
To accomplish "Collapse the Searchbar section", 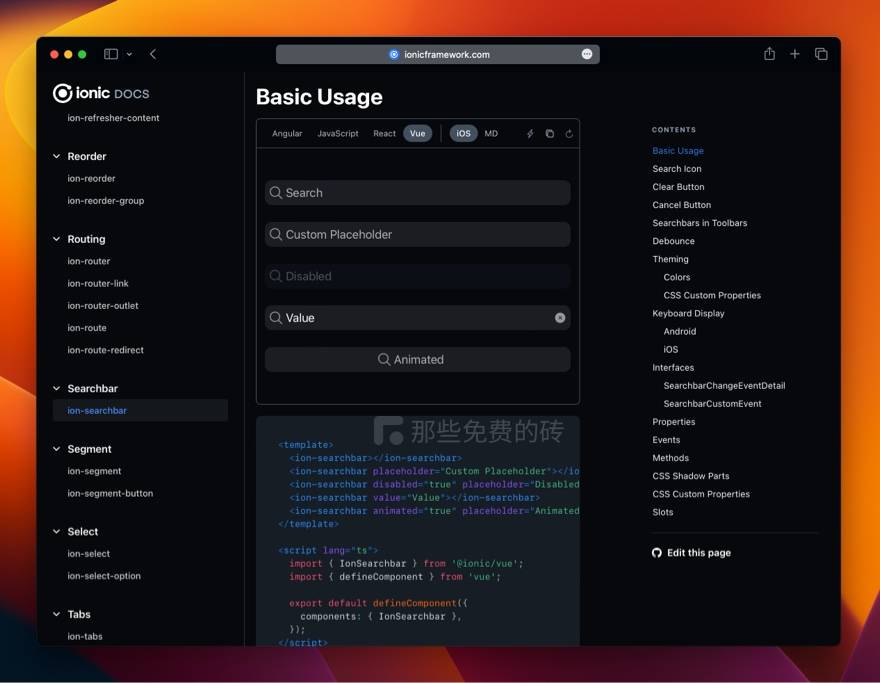I will click(x=56, y=388).
